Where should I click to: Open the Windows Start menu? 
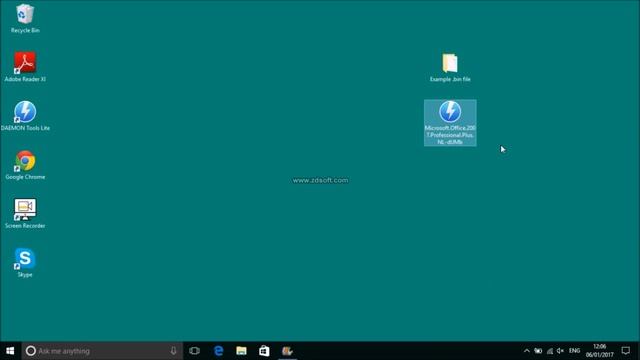tap(10, 351)
